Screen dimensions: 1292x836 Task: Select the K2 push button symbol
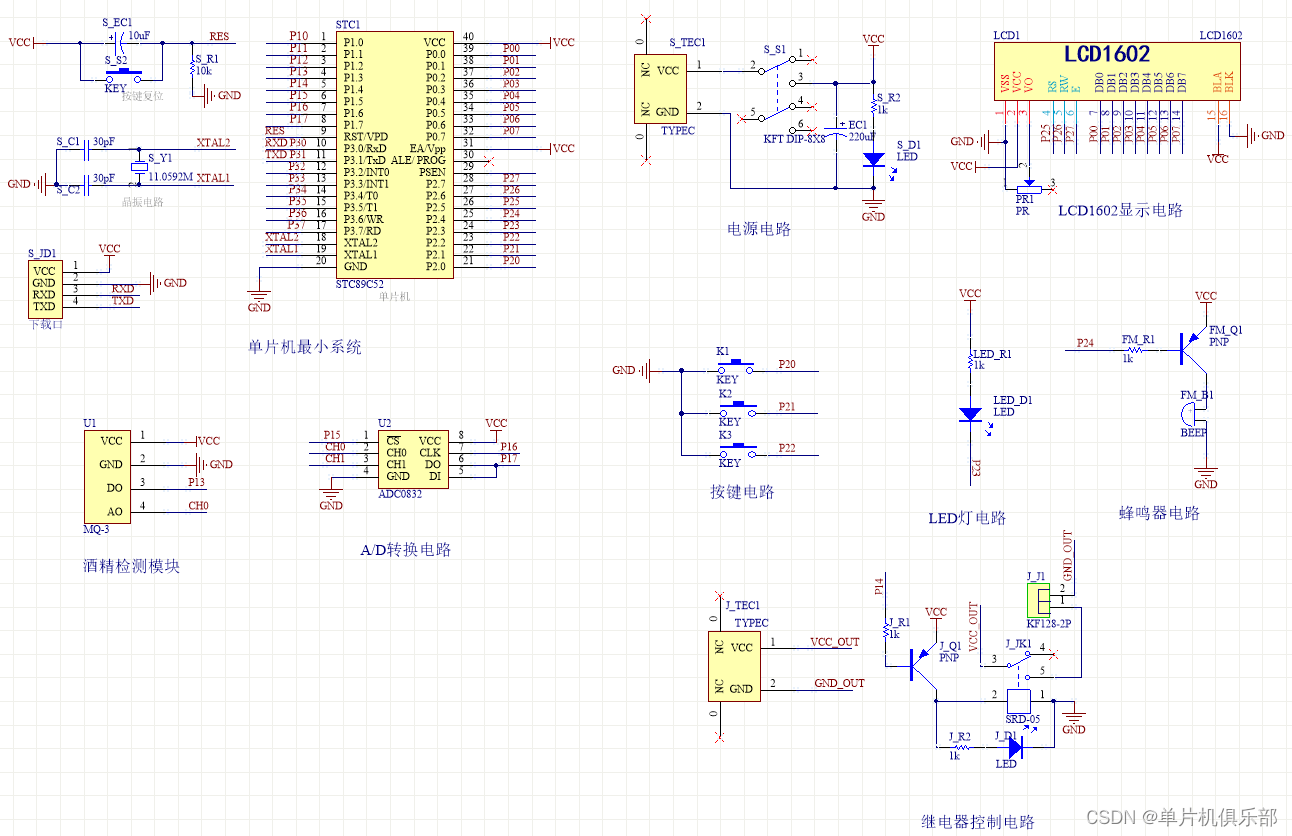pyautogui.click(x=736, y=408)
